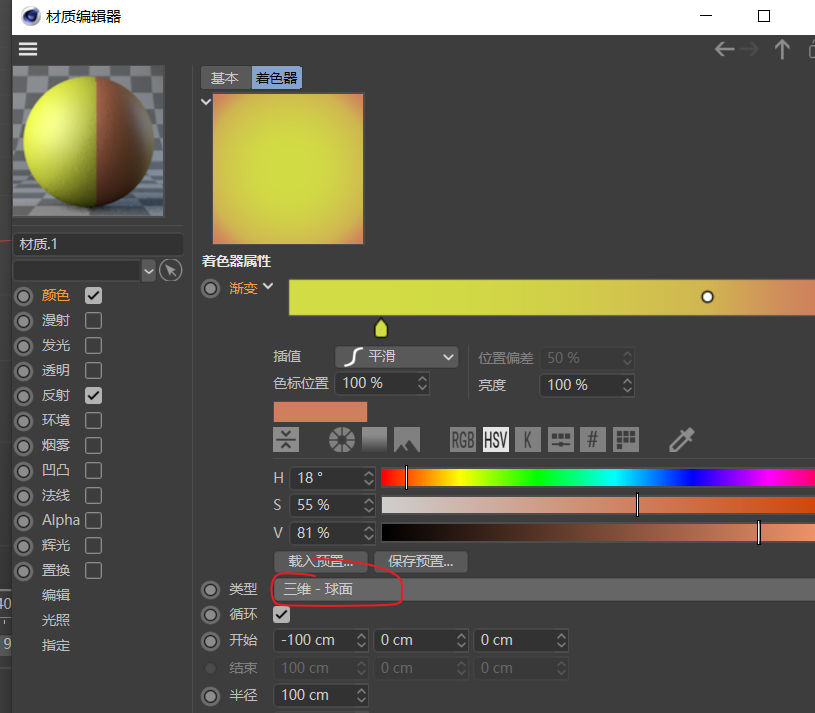
Task: Disable the 反射 channel checkbox
Action: [93, 396]
